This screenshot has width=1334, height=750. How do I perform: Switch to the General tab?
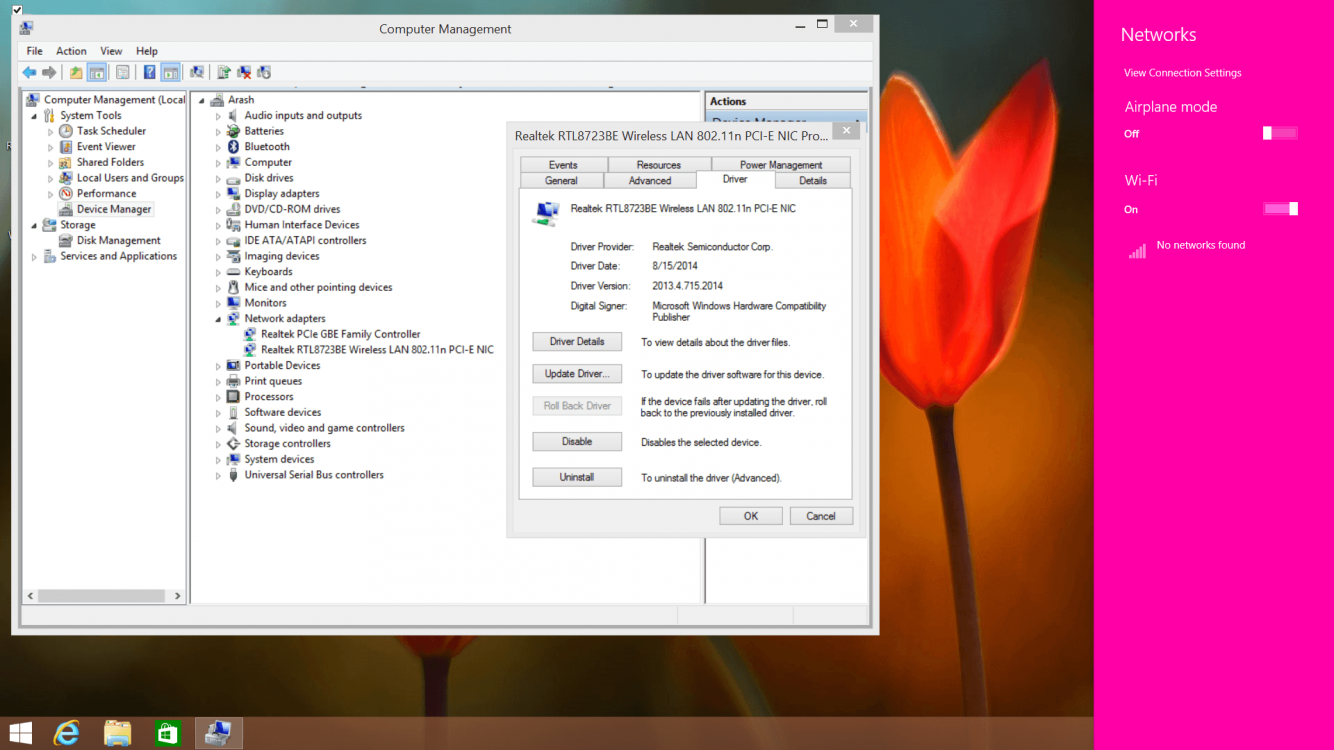tap(561, 181)
